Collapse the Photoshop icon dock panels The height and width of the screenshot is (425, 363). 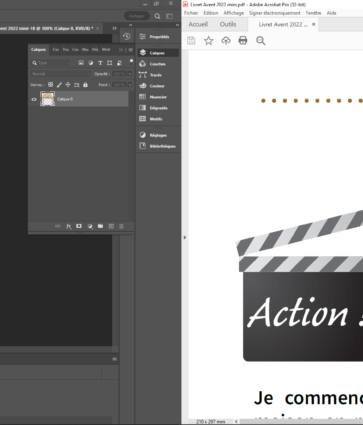(x=177, y=25)
